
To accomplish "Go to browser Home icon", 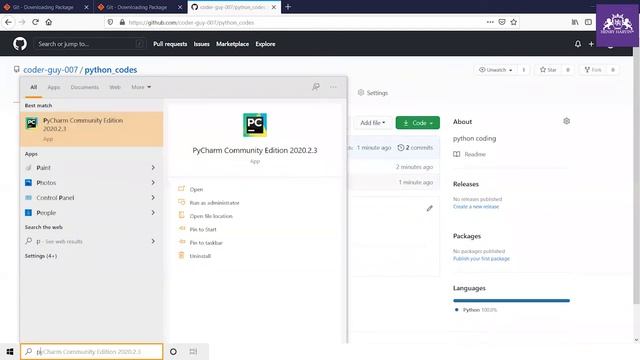I will click(49, 22).
